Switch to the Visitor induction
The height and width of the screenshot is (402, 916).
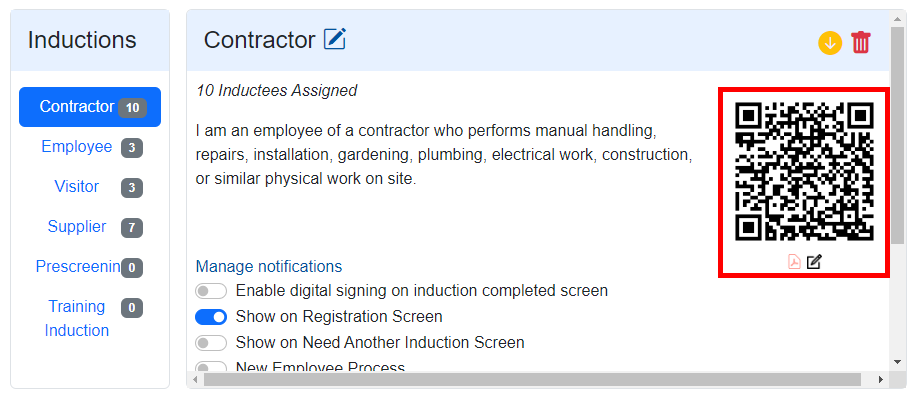[x=77, y=187]
